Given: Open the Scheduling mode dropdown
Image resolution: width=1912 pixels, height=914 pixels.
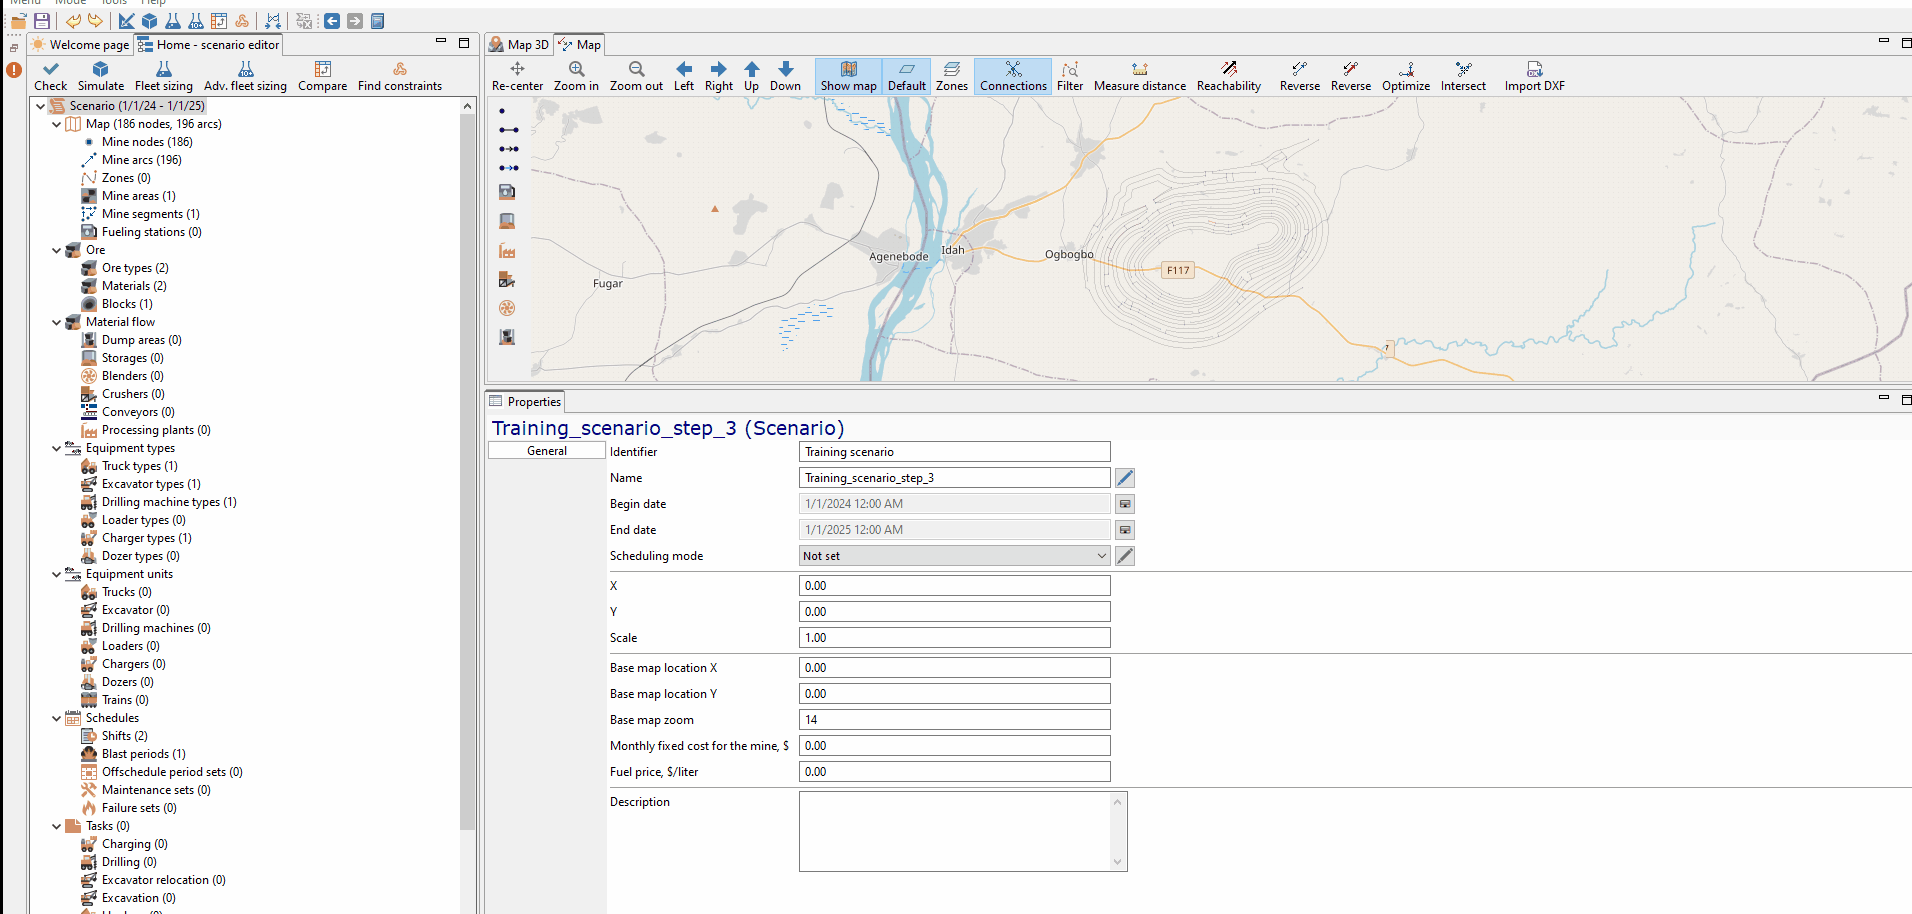Looking at the screenshot, I should point(955,556).
